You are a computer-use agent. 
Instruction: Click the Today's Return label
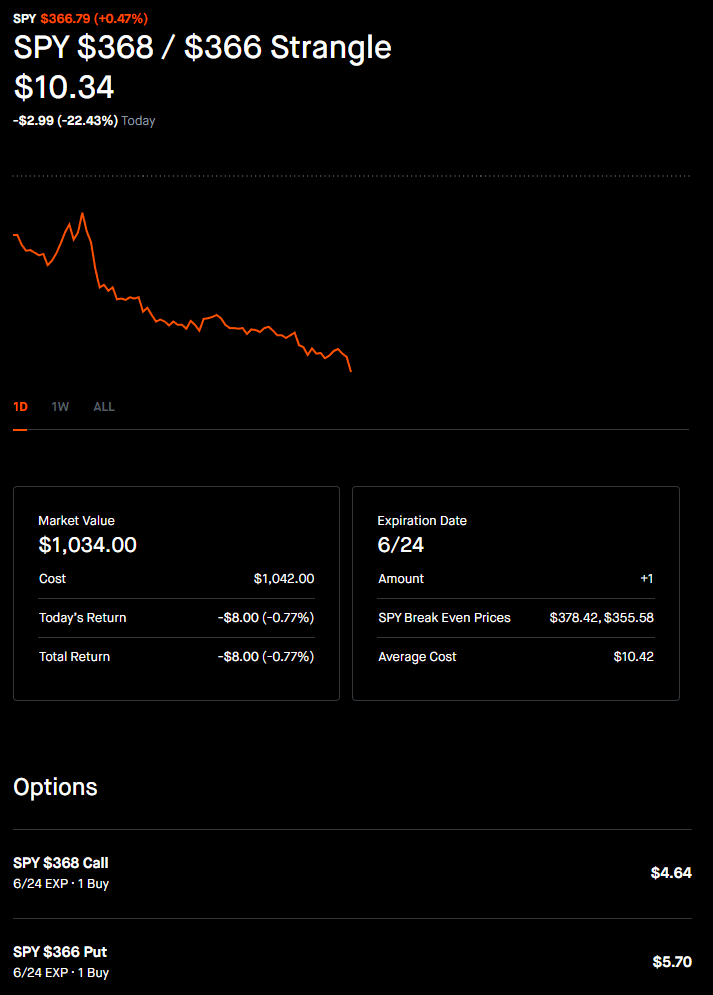(x=82, y=617)
